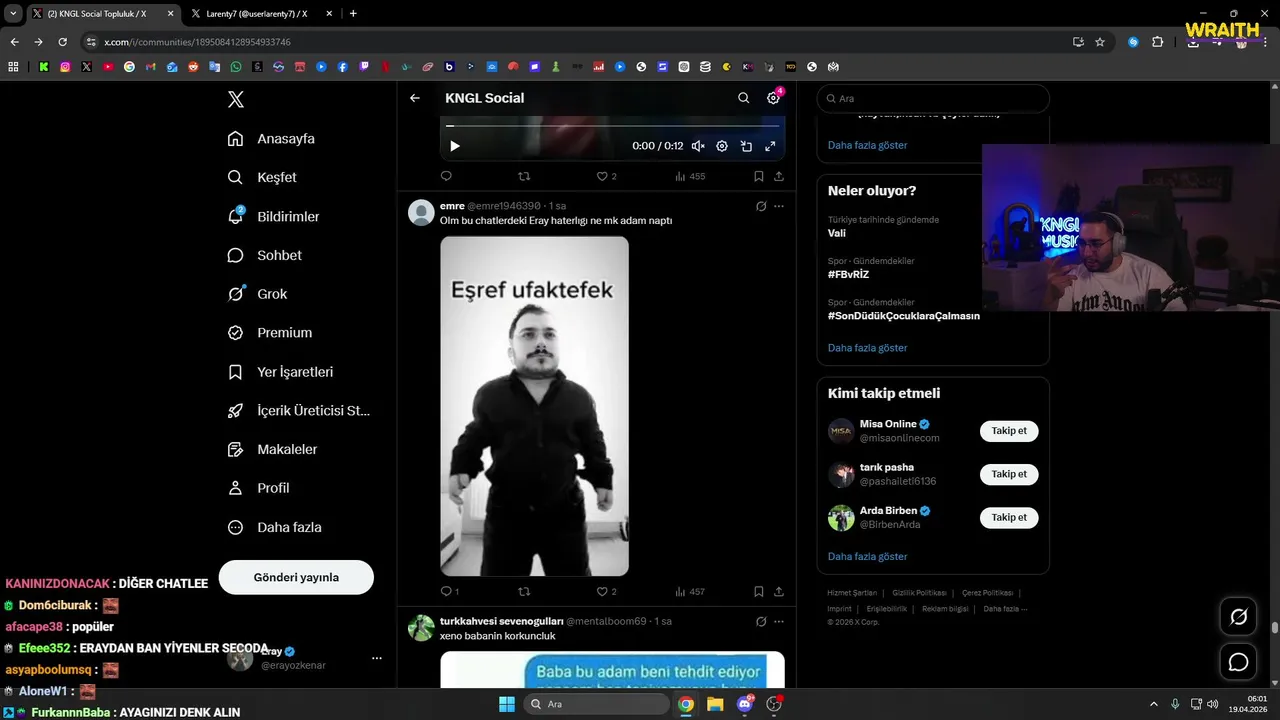Open Anasayfa home page
1280x720 pixels.
tap(271, 139)
